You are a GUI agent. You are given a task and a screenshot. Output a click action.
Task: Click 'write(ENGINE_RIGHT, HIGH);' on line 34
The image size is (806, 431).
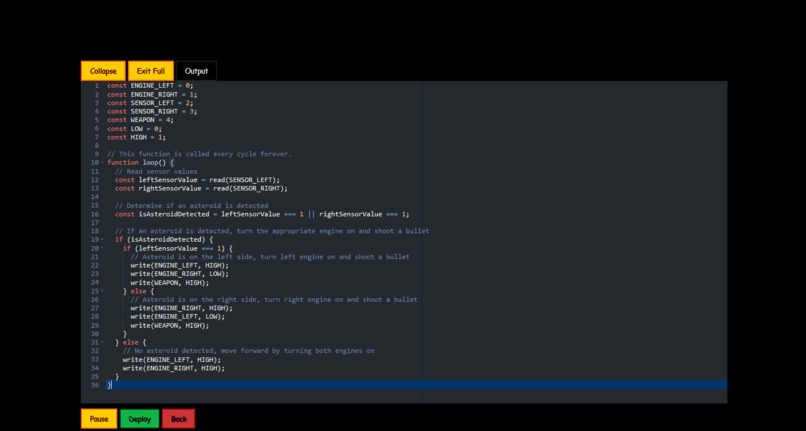click(x=174, y=368)
